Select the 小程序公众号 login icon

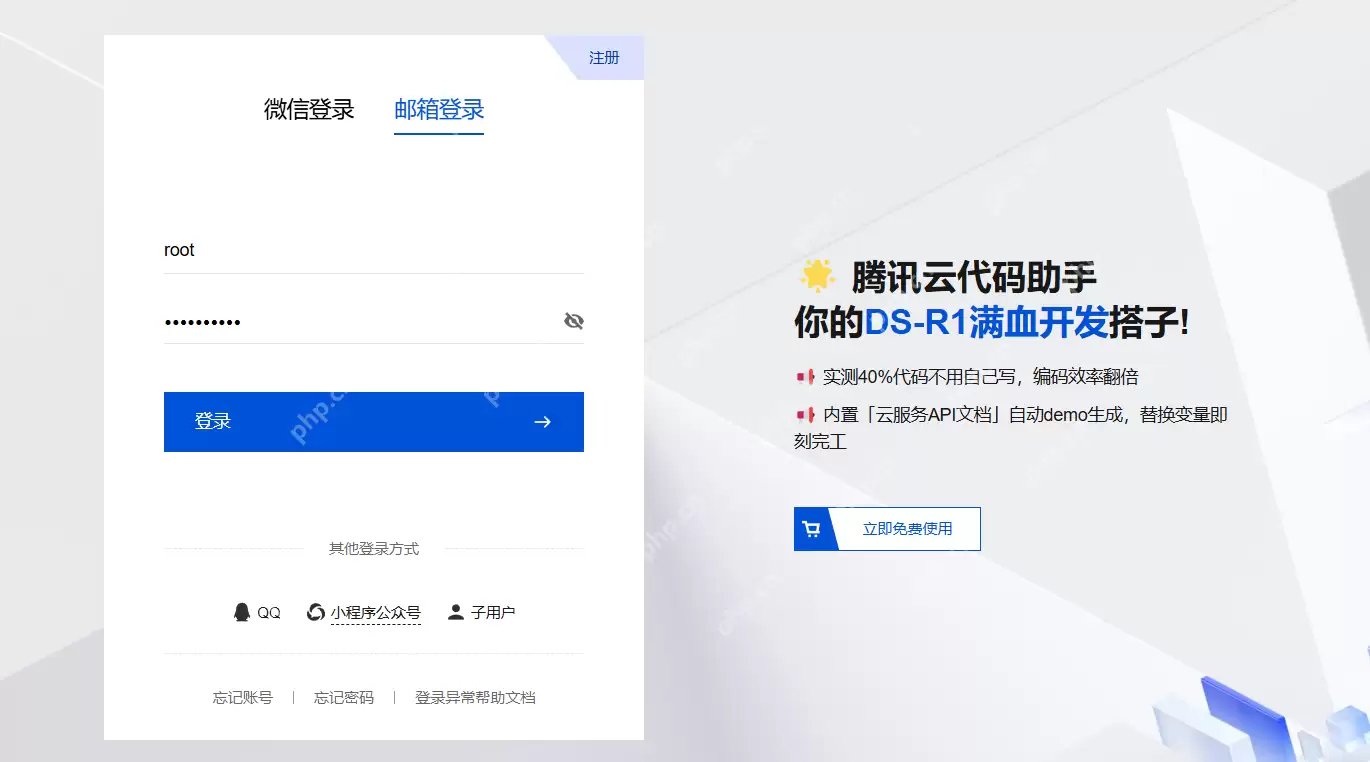pyautogui.click(x=314, y=611)
